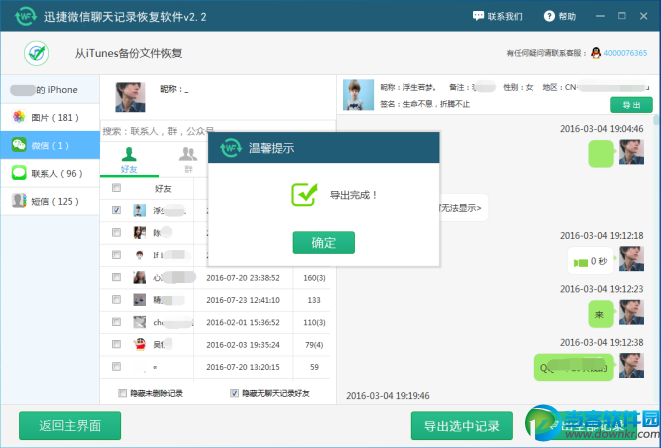Click avatar of 2016-07-20 23:38:52 contact row
Image resolution: width=661 pixels, height=448 pixels.
140,277
